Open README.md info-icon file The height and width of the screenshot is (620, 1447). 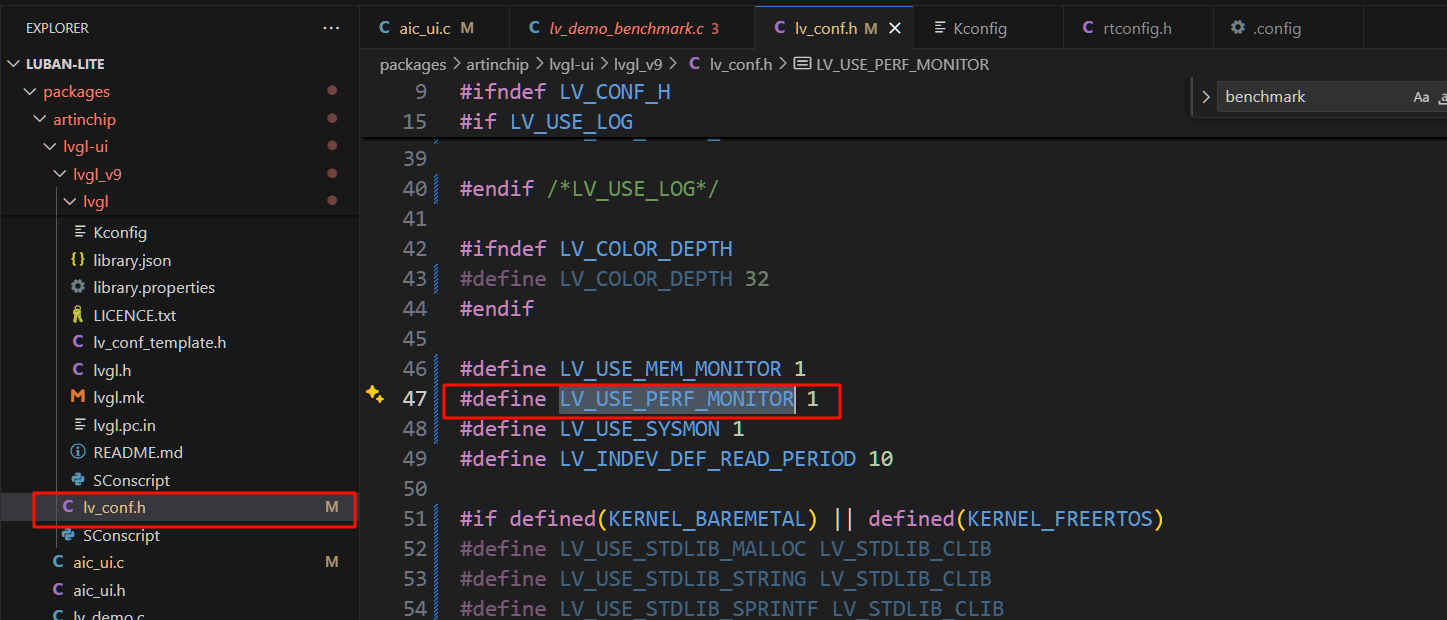click(138, 452)
